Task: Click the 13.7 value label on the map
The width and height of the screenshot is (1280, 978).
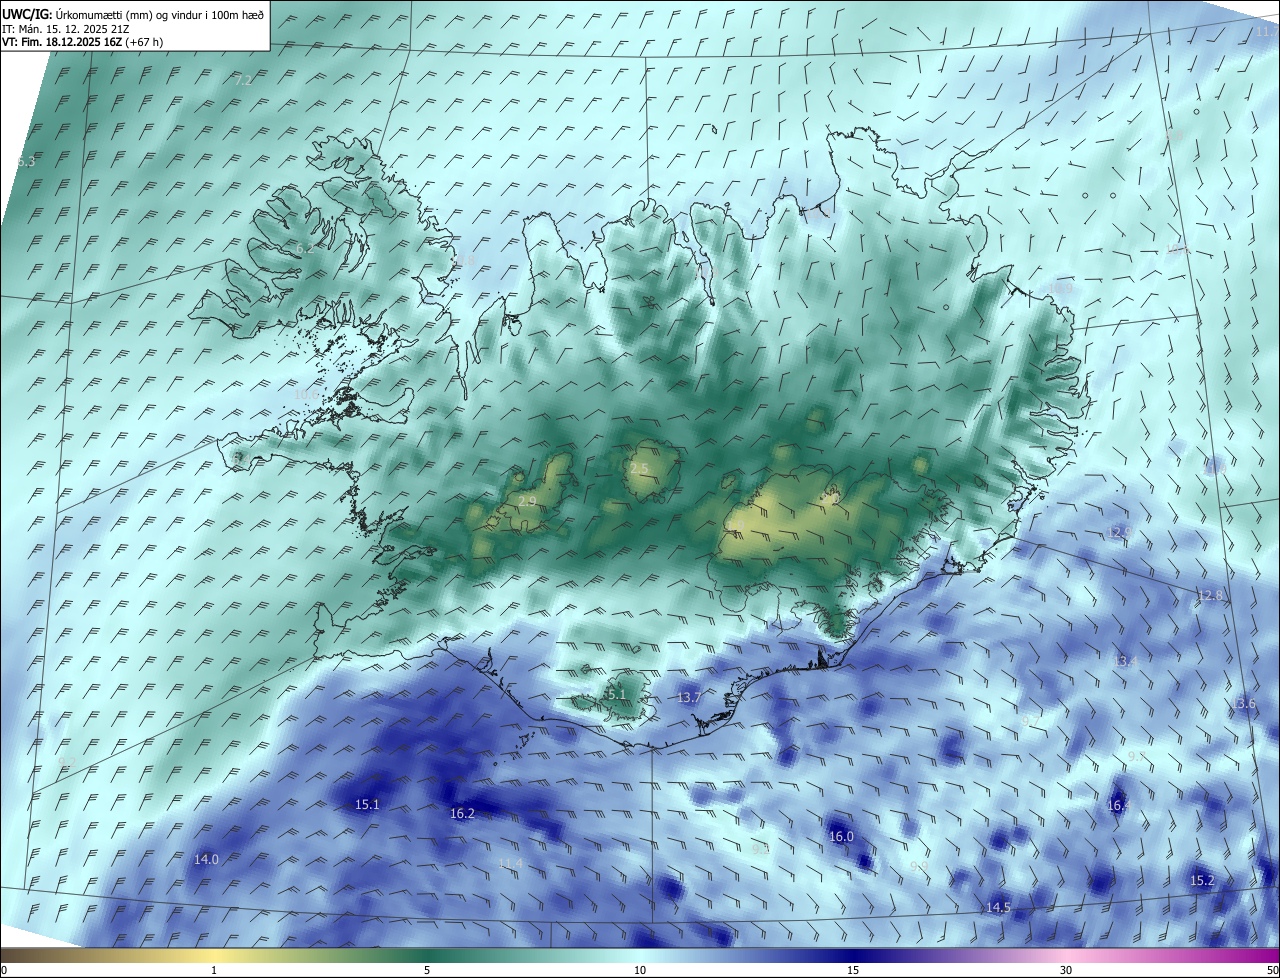Action: pyautogui.click(x=690, y=697)
